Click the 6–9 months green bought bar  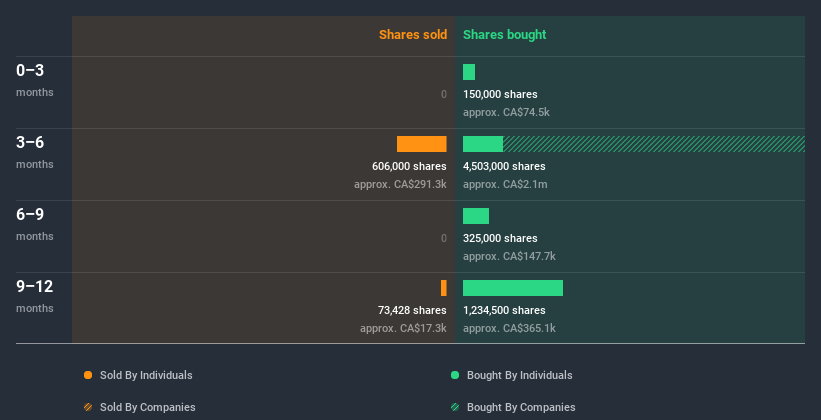click(x=476, y=216)
